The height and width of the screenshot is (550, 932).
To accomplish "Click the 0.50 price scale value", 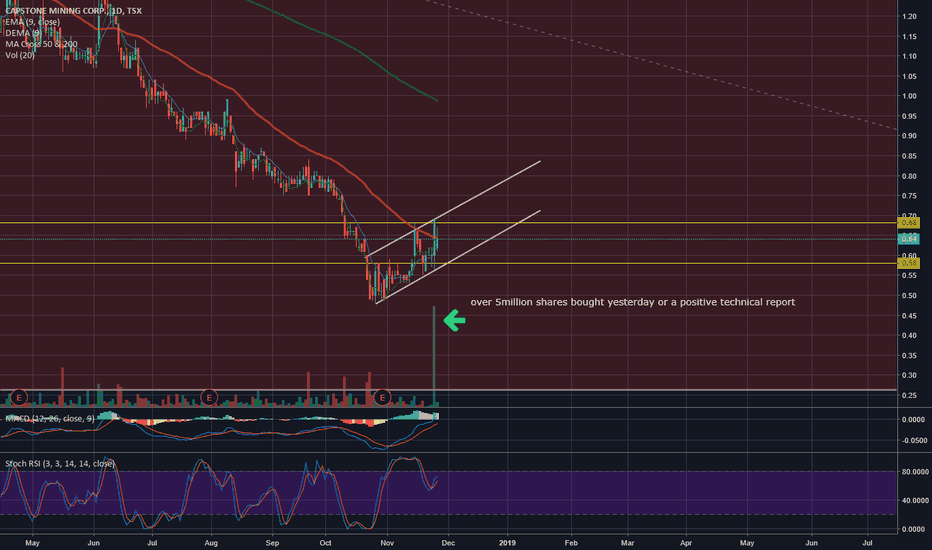I will [909, 296].
